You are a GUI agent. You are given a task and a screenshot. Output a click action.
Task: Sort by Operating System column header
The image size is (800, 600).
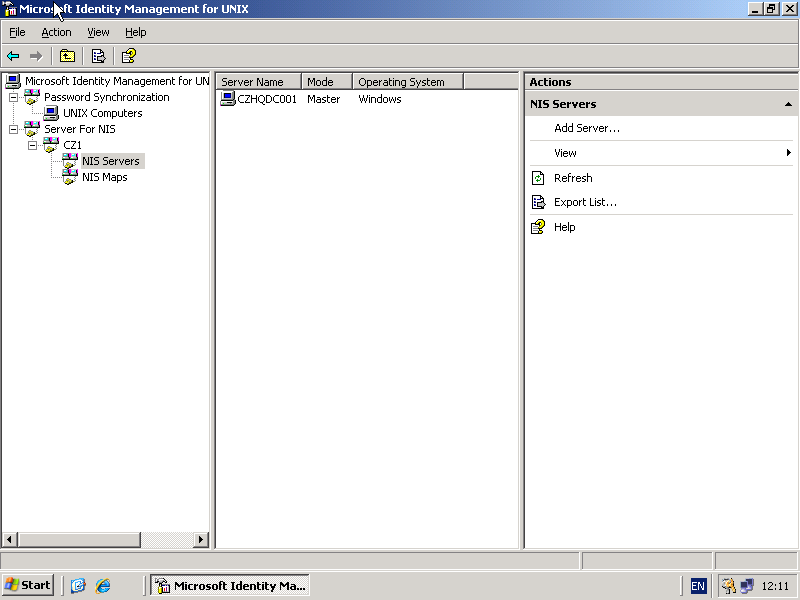pos(408,82)
